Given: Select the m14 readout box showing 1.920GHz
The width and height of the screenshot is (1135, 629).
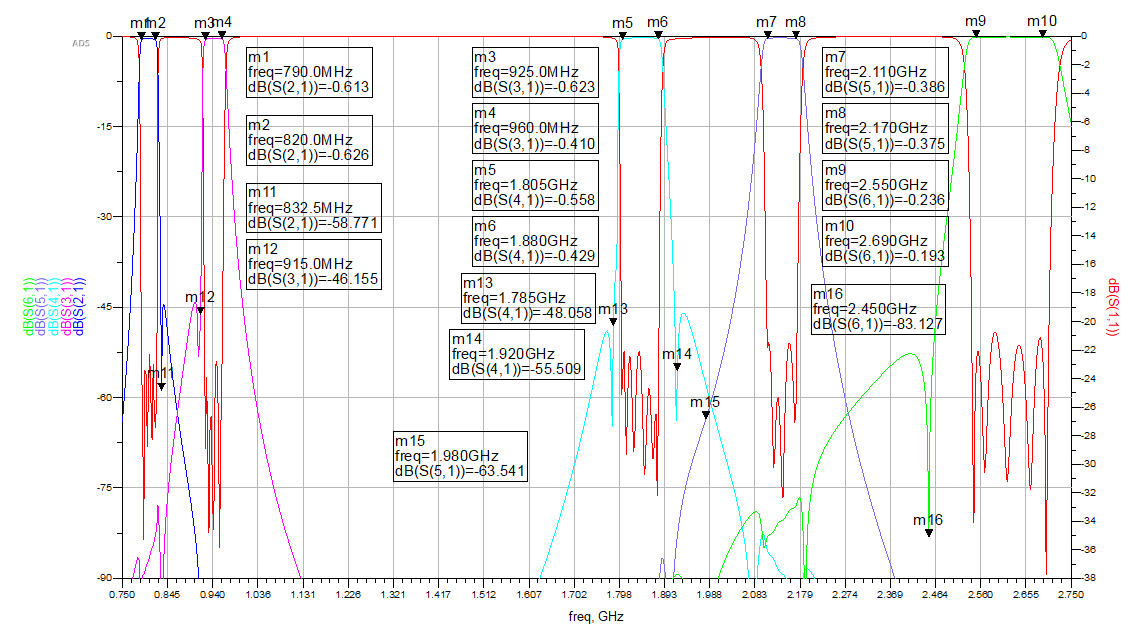Looking at the screenshot, I should 517,355.
